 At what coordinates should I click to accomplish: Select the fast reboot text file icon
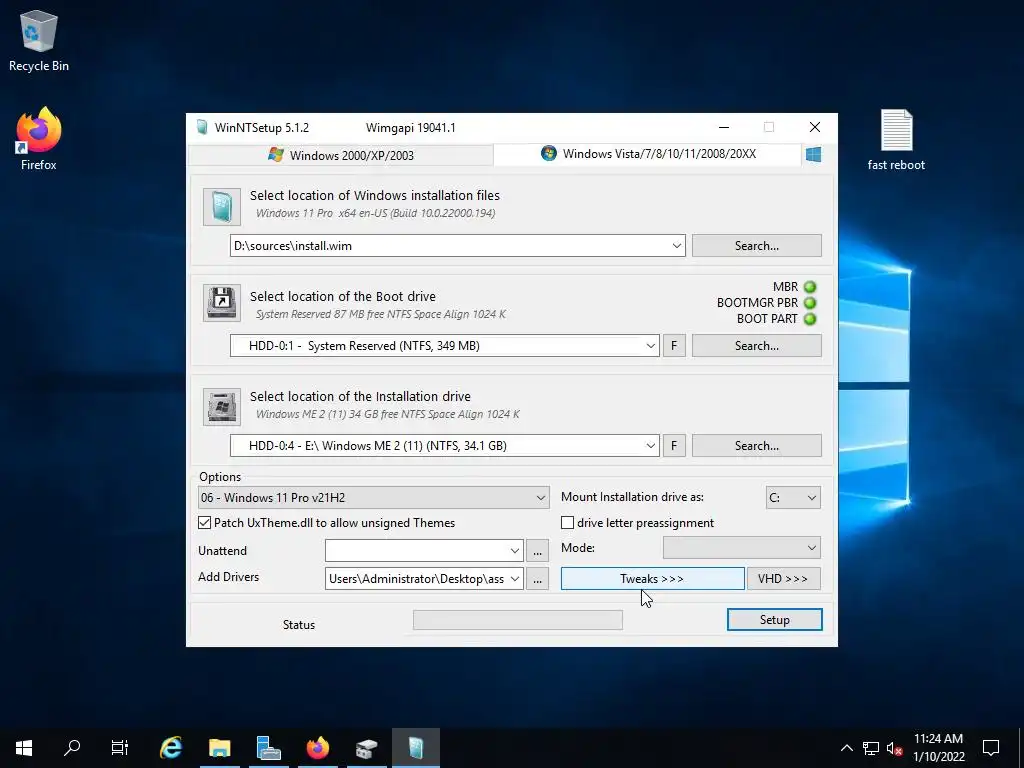click(896, 140)
